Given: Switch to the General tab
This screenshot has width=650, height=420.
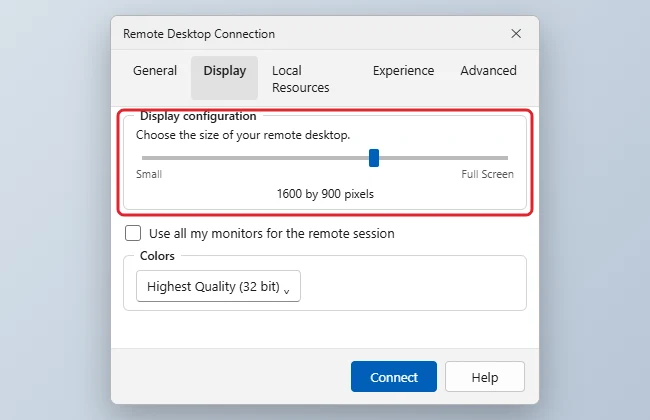Looking at the screenshot, I should pyautogui.click(x=155, y=70).
